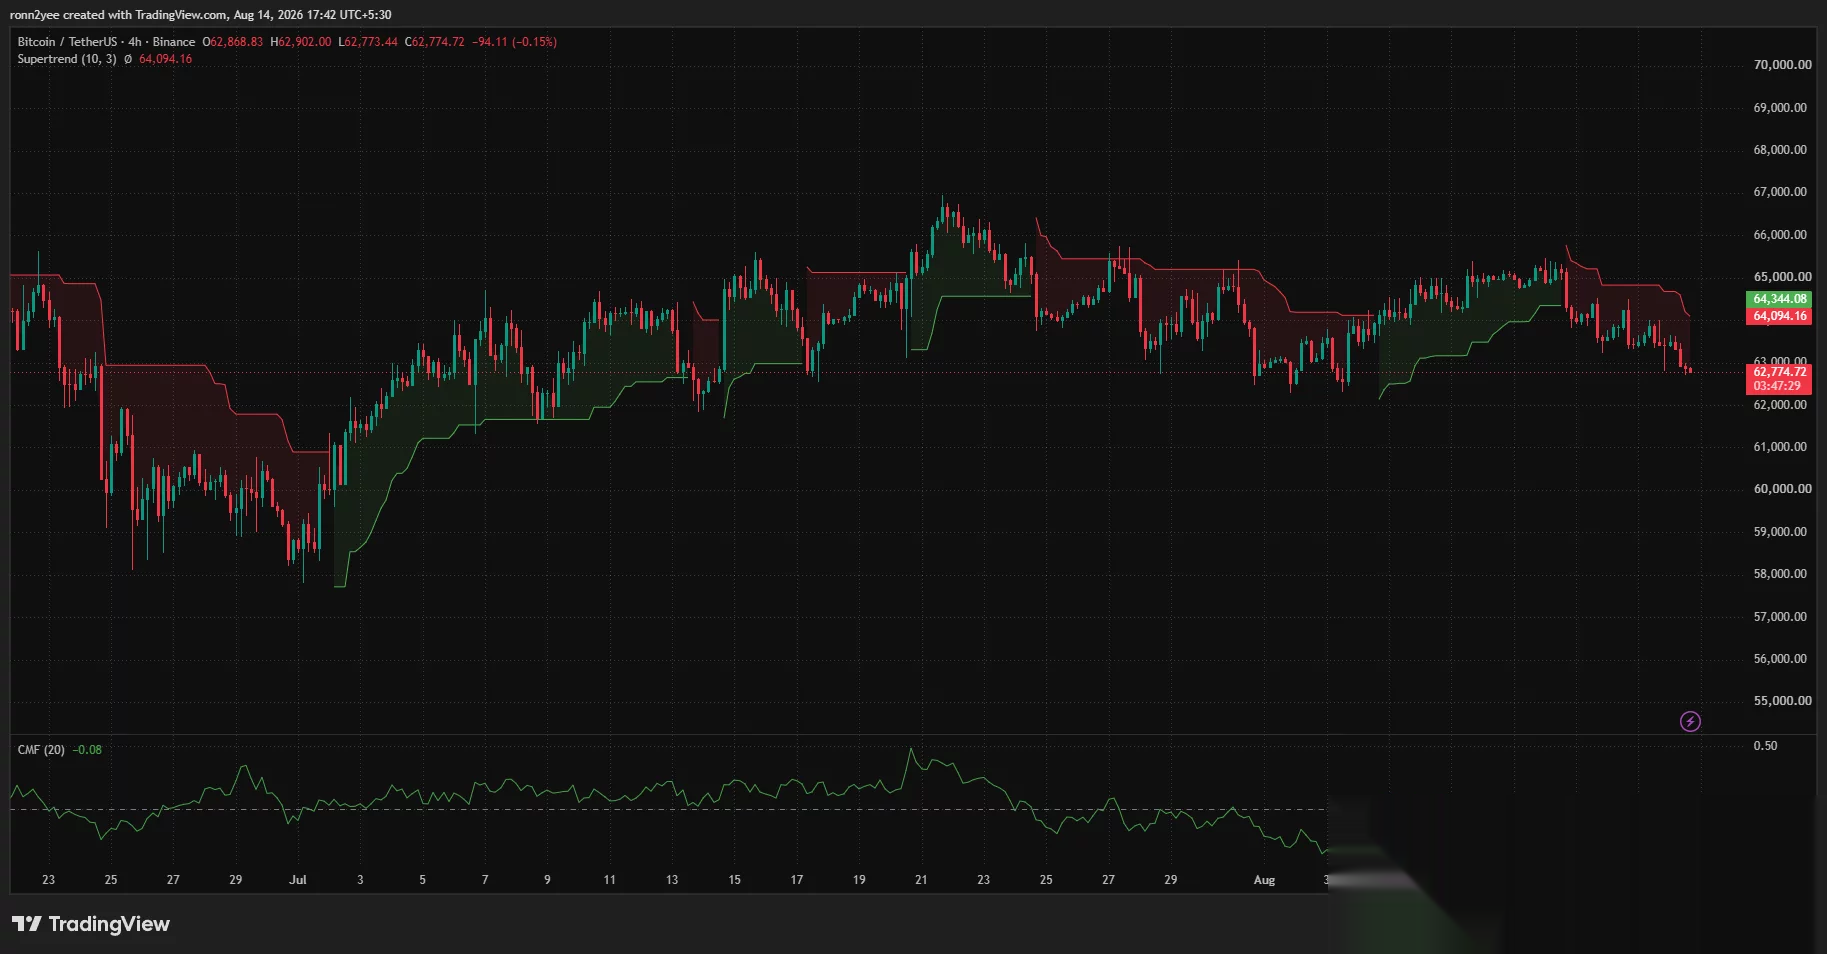Click the Aug date label on time axis
This screenshot has width=1827, height=954.
[x=1264, y=880]
